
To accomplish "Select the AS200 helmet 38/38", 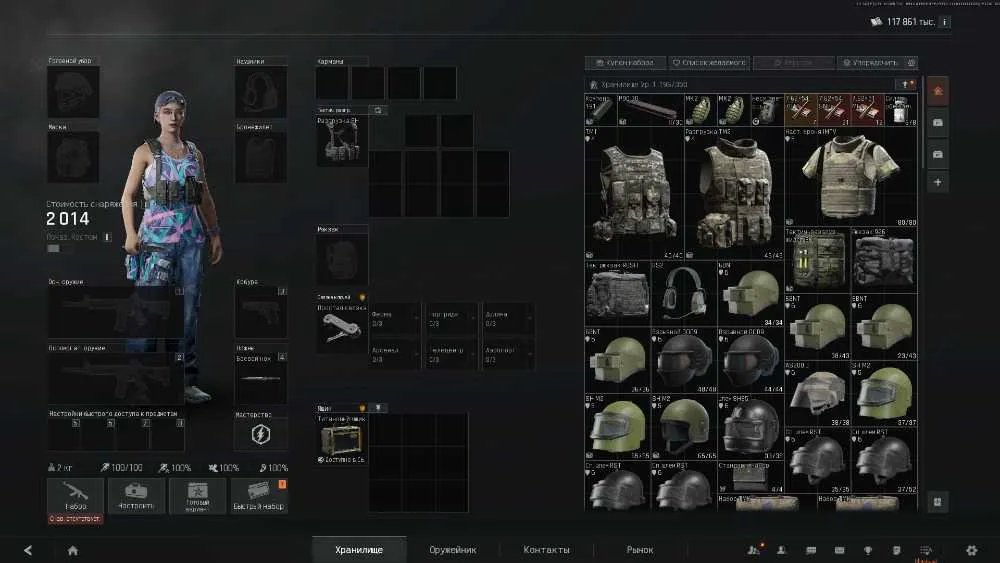I will coord(818,393).
